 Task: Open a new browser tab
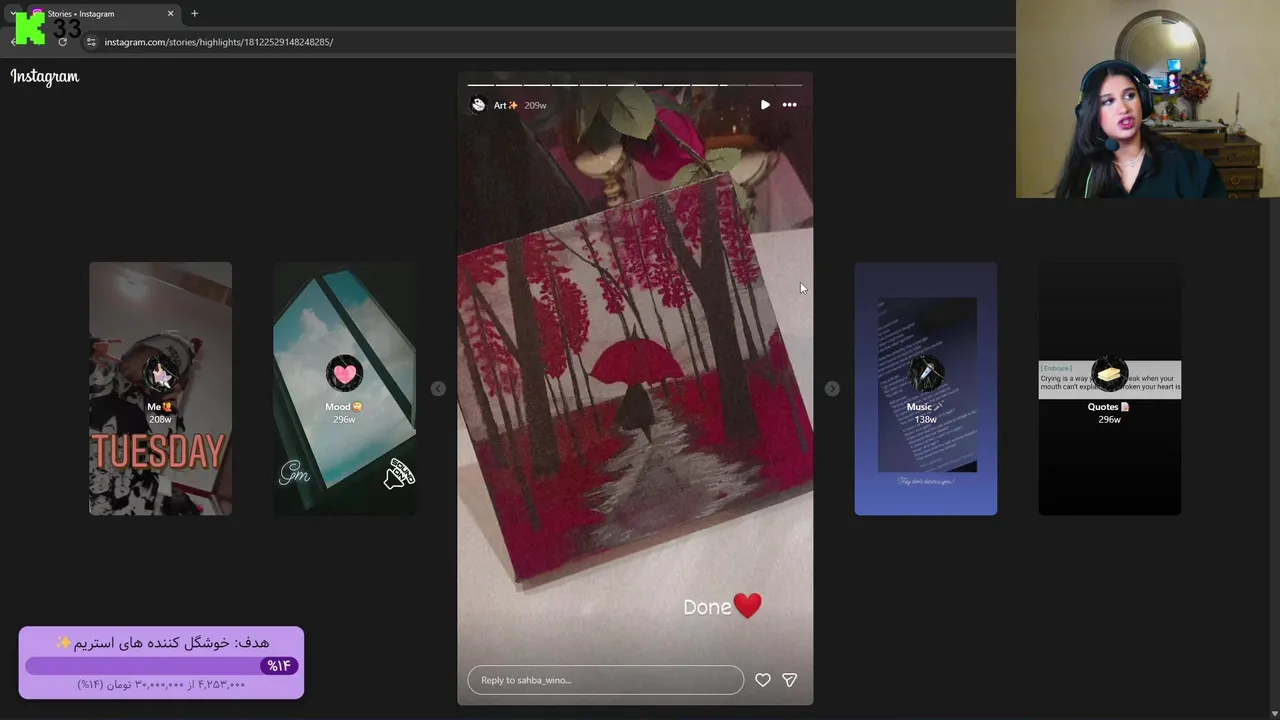tap(194, 14)
